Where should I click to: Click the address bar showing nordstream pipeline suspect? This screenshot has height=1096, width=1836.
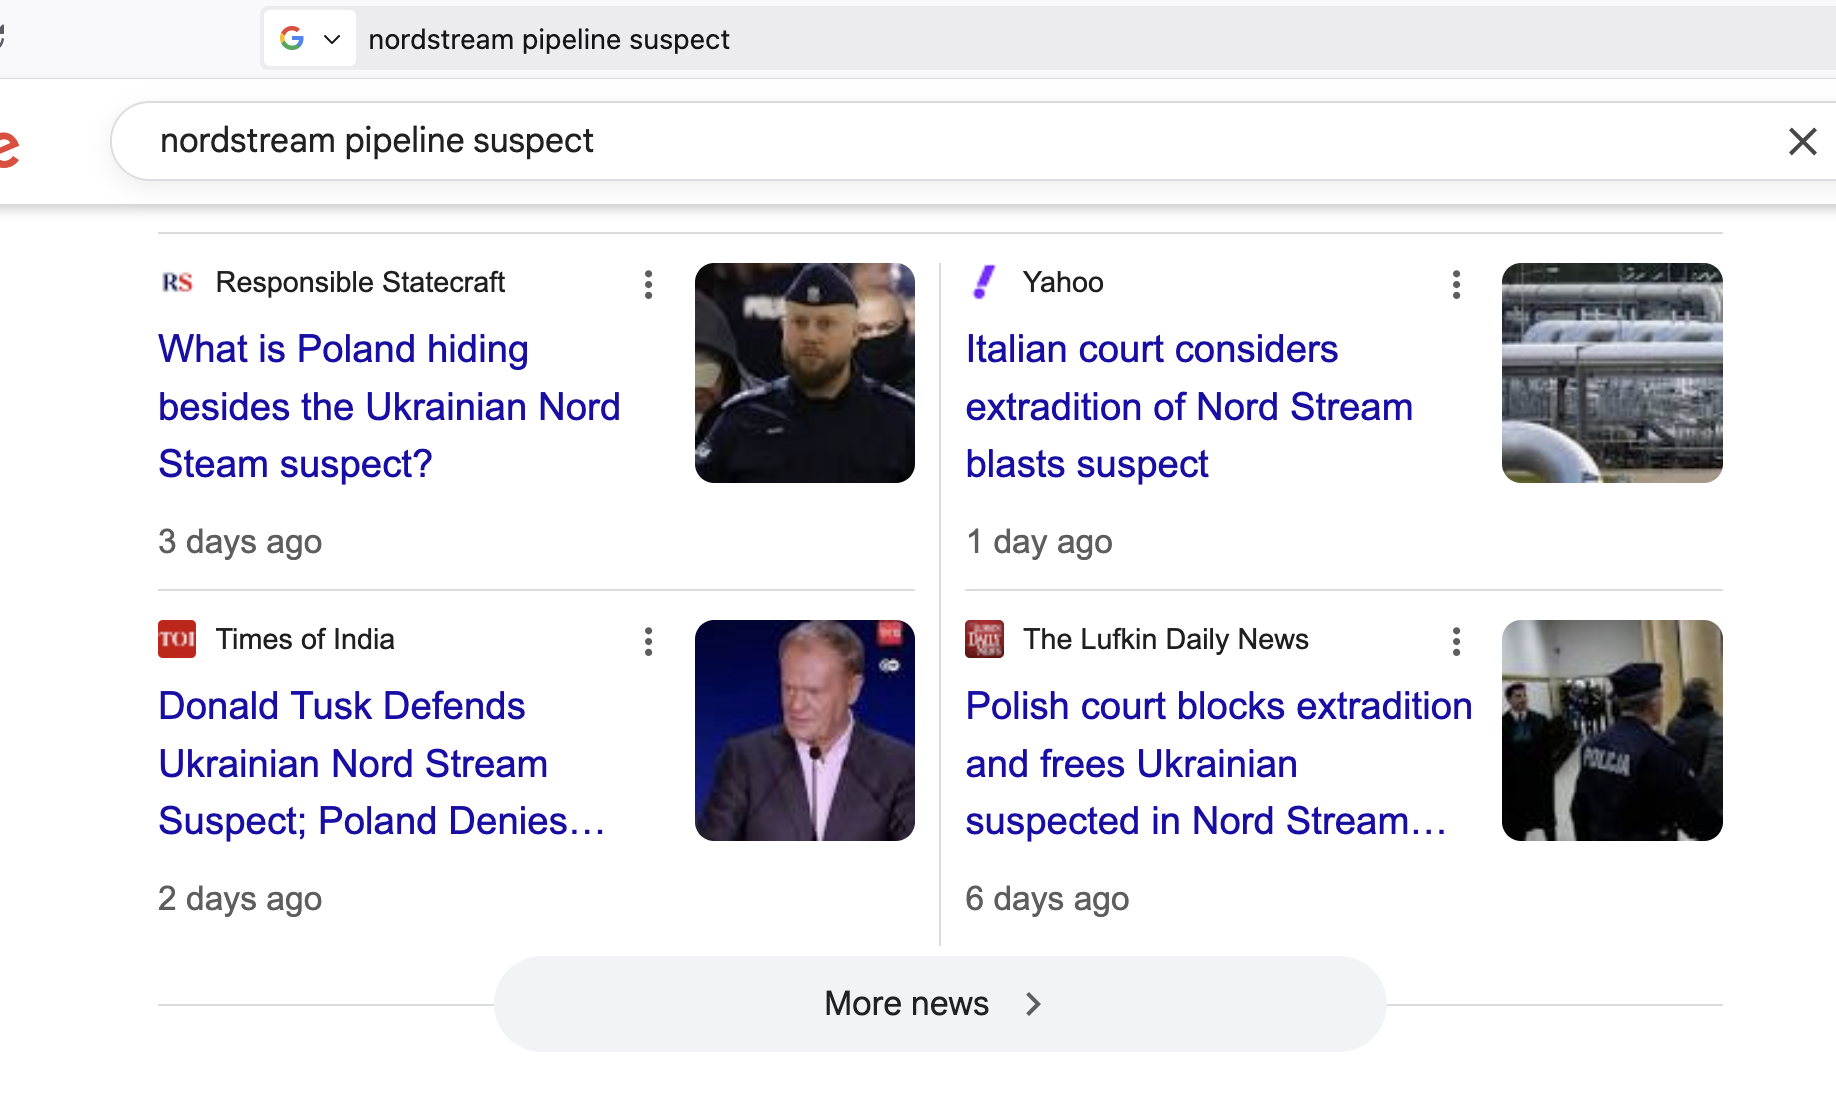(x=1048, y=39)
